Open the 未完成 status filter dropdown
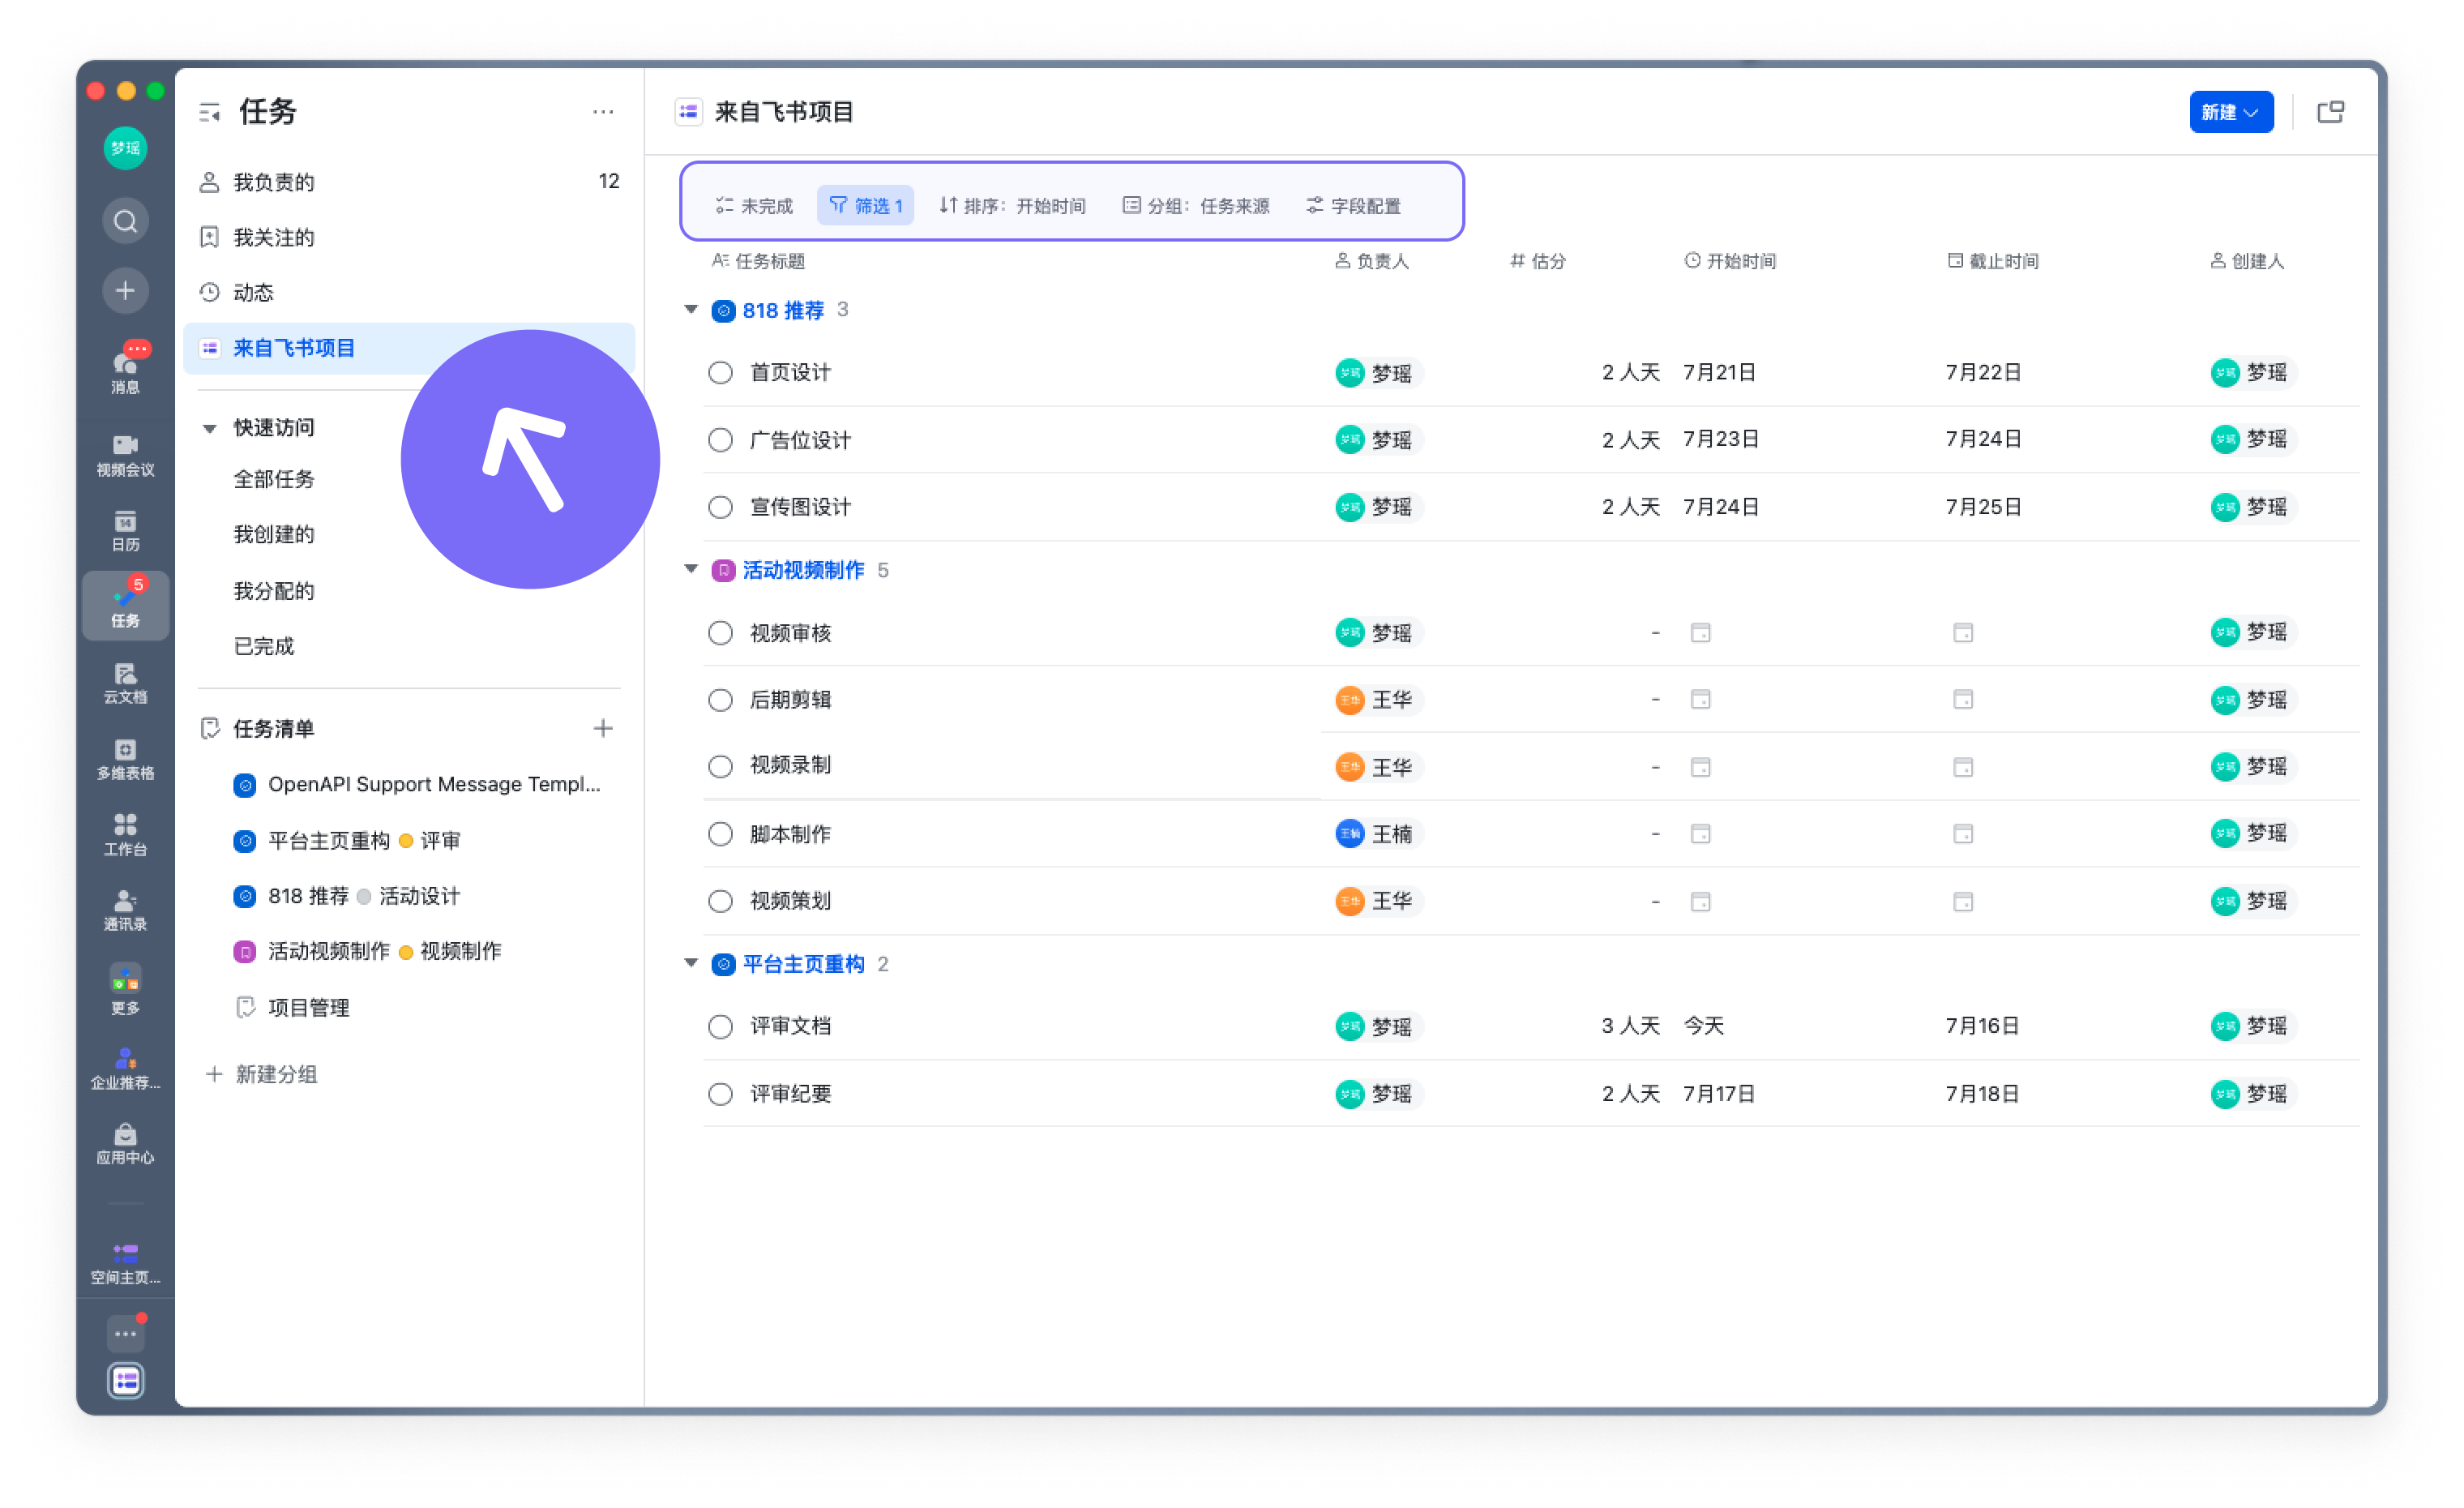The width and height of the screenshot is (2464, 1508). 754,205
